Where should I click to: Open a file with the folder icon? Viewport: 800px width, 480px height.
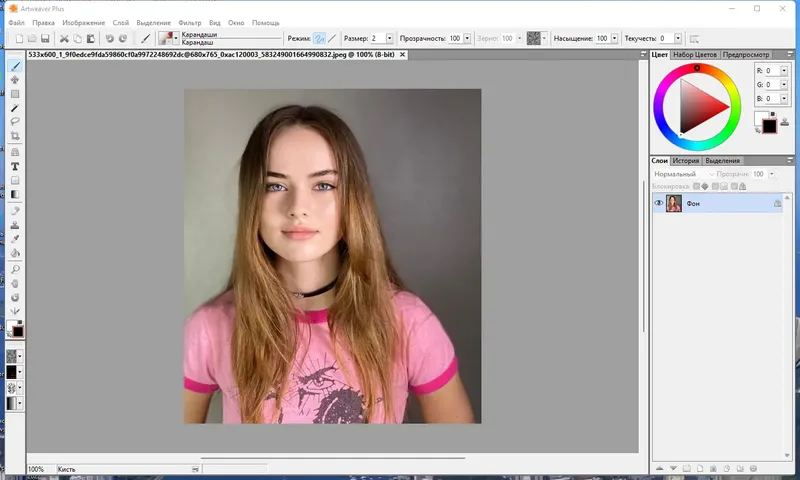[32, 39]
